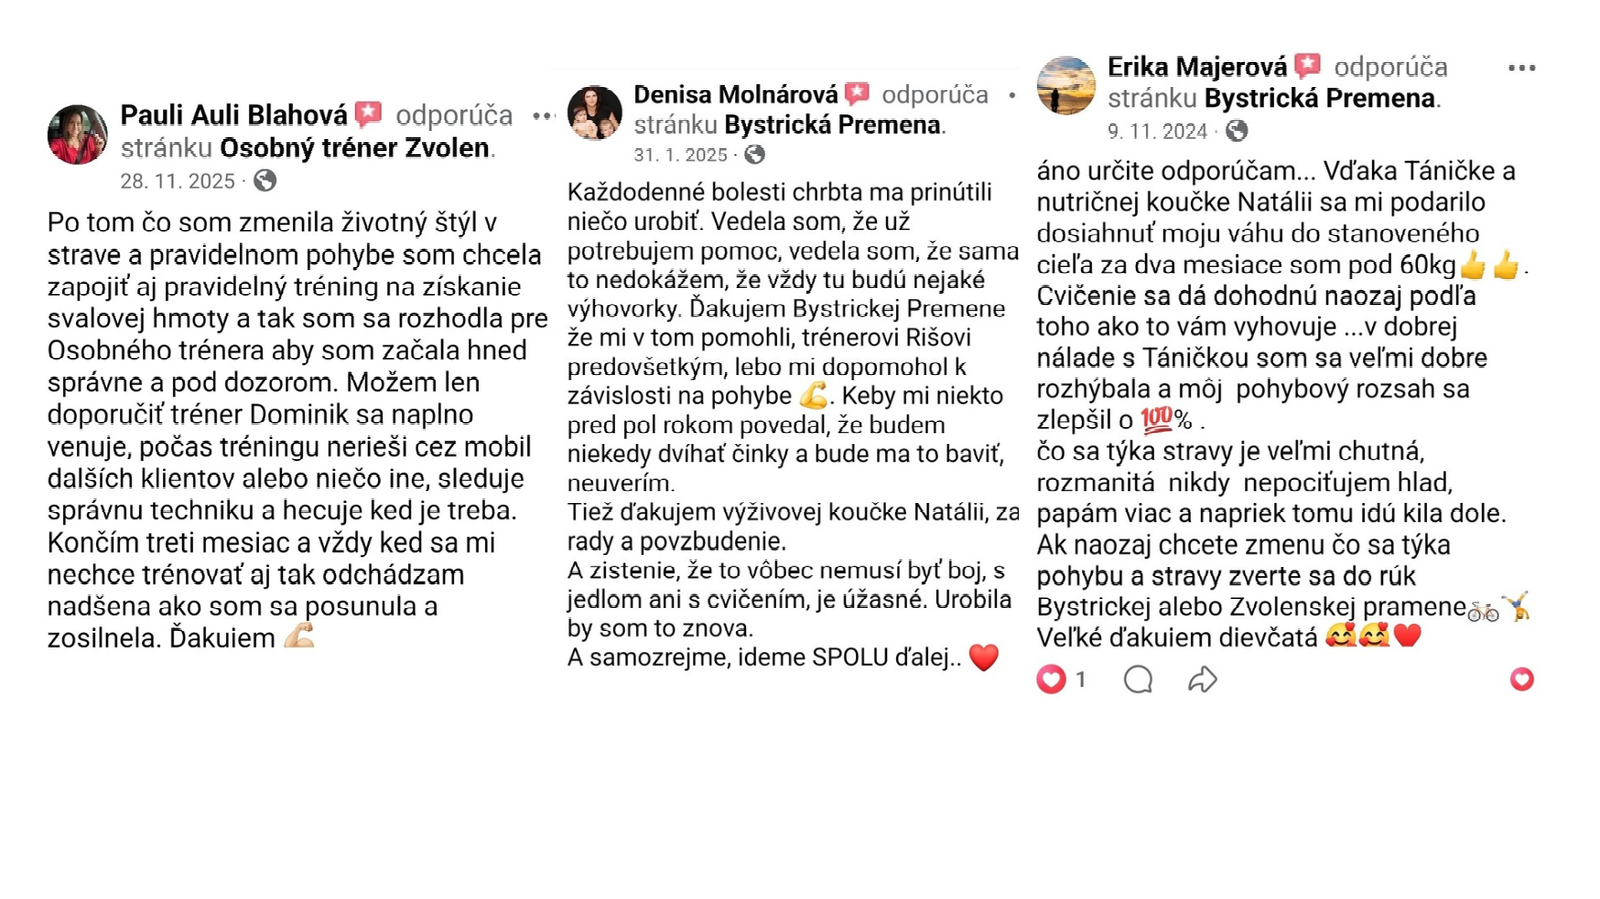Click the recommendation badge next to Denisa Molnárová
The height and width of the screenshot is (899, 1600).
coord(857,95)
